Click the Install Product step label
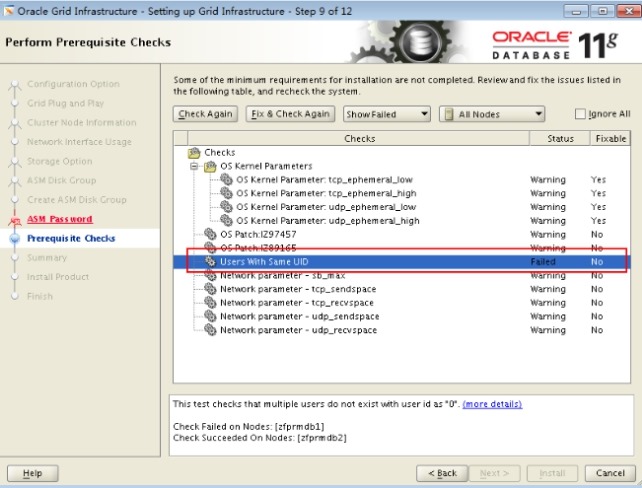The height and width of the screenshot is (488, 642). click(x=58, y=277)
